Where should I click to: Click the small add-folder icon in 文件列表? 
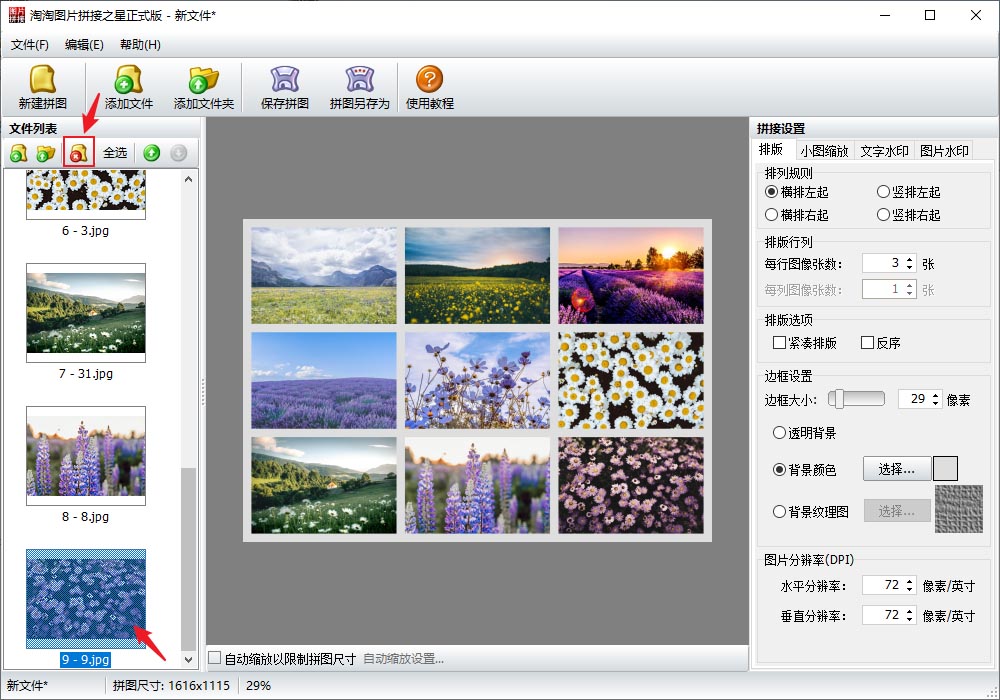coord(45,153)
